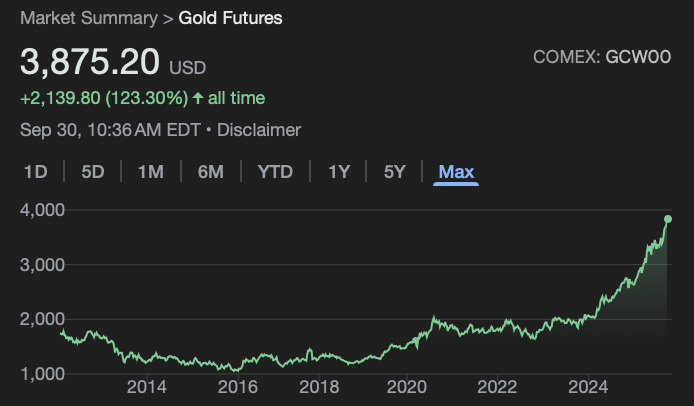Image resolution: width=694 pixels, height=406 pixels.
Task: Switch chart to 6M range
Action: (x=210, y=172)
